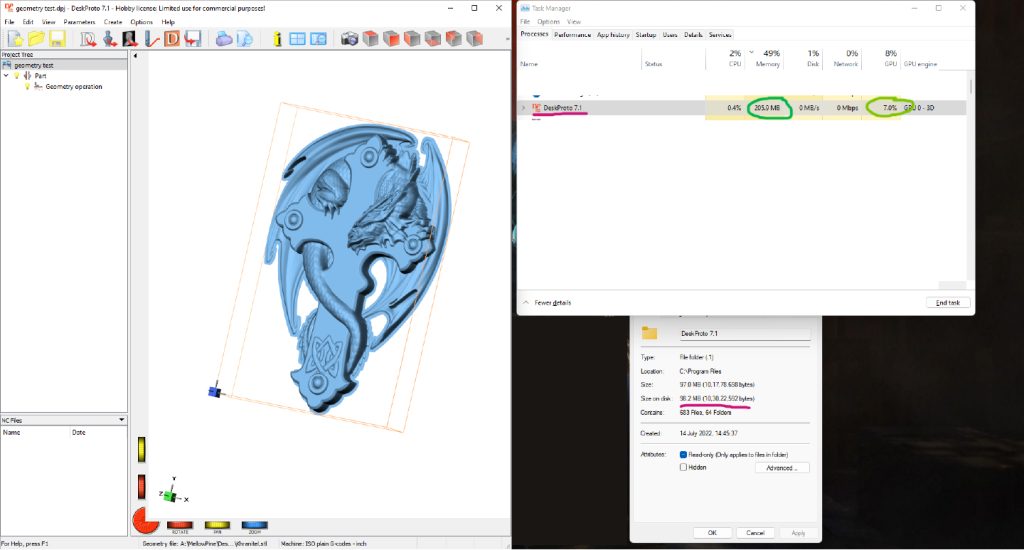Toggle the Read-only attribute checkbox
1024x550 pixels.
pyautogui.click(x=683, y=454)
